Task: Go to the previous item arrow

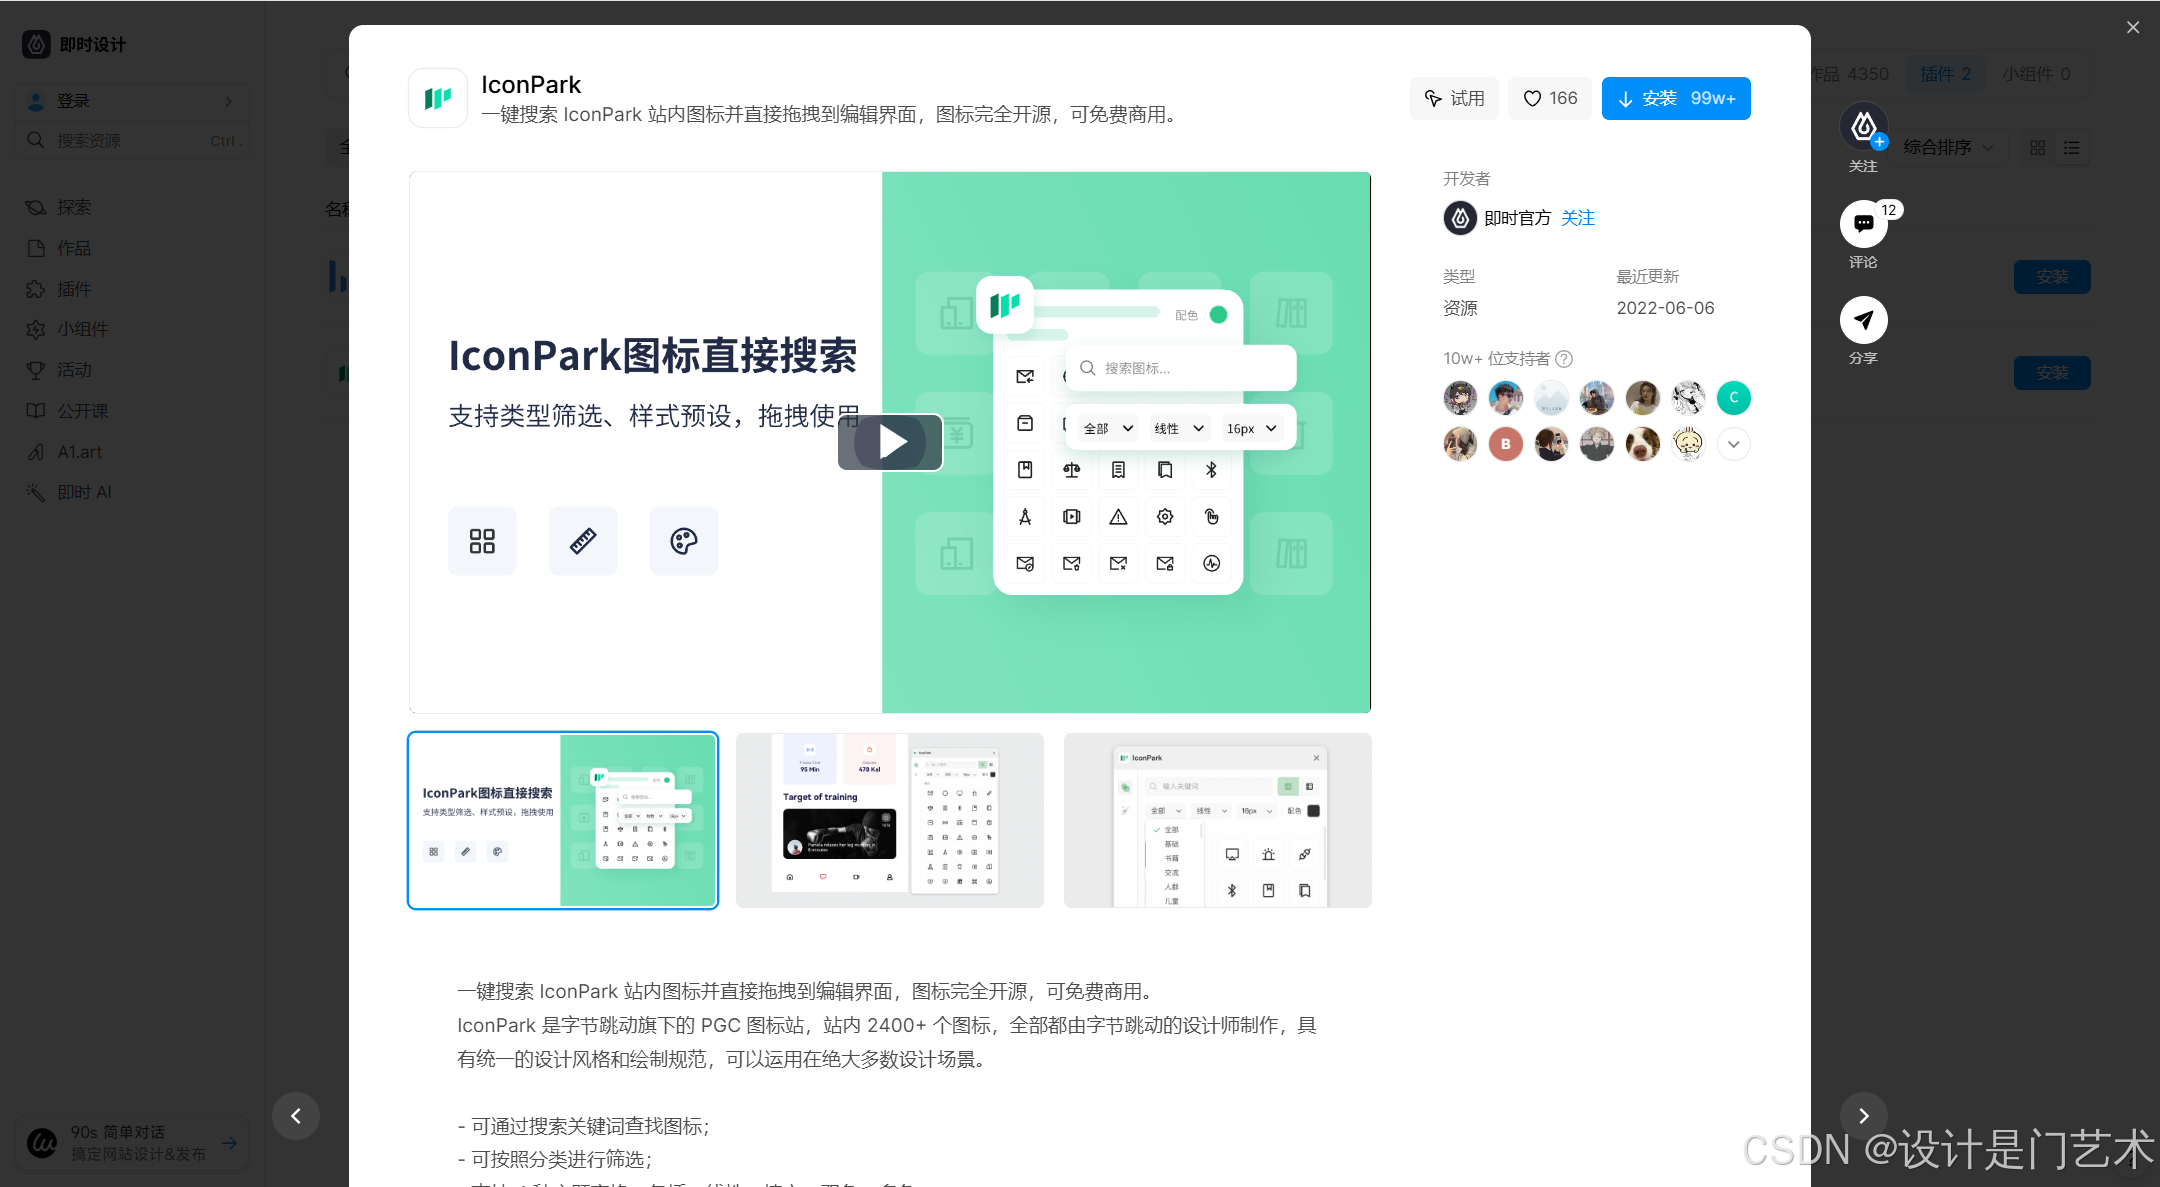Action: click(296, 1116)
